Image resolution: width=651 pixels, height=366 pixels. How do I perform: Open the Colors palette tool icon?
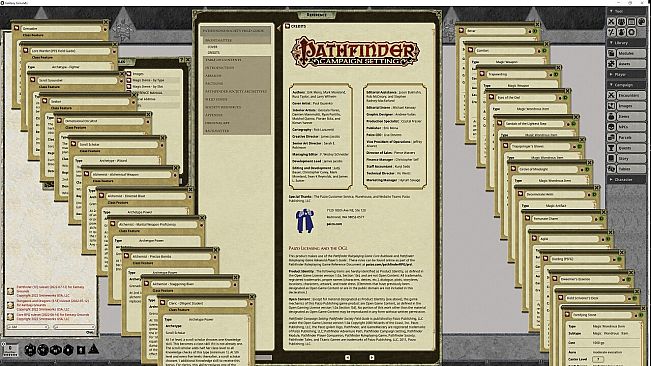(x=641, y=22)
